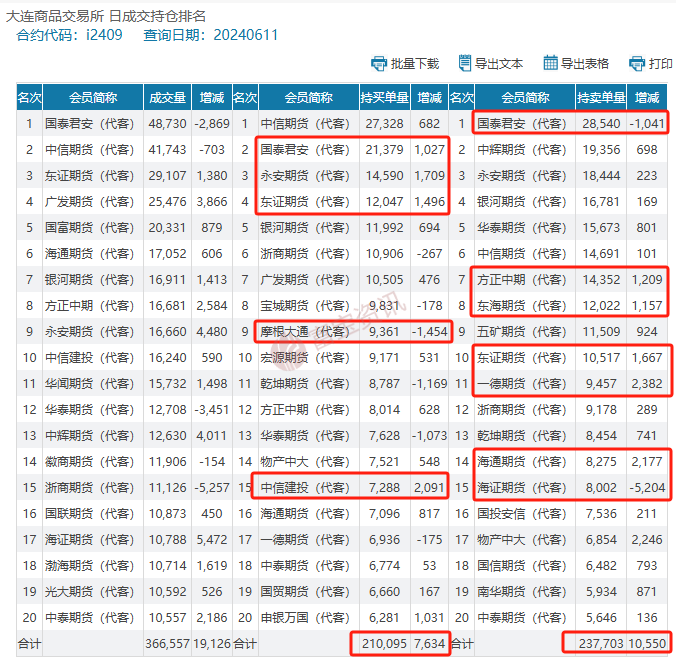Screen dimensions: 676x661
Task: Open the 导出表格 link
Action: click(585, 64)
